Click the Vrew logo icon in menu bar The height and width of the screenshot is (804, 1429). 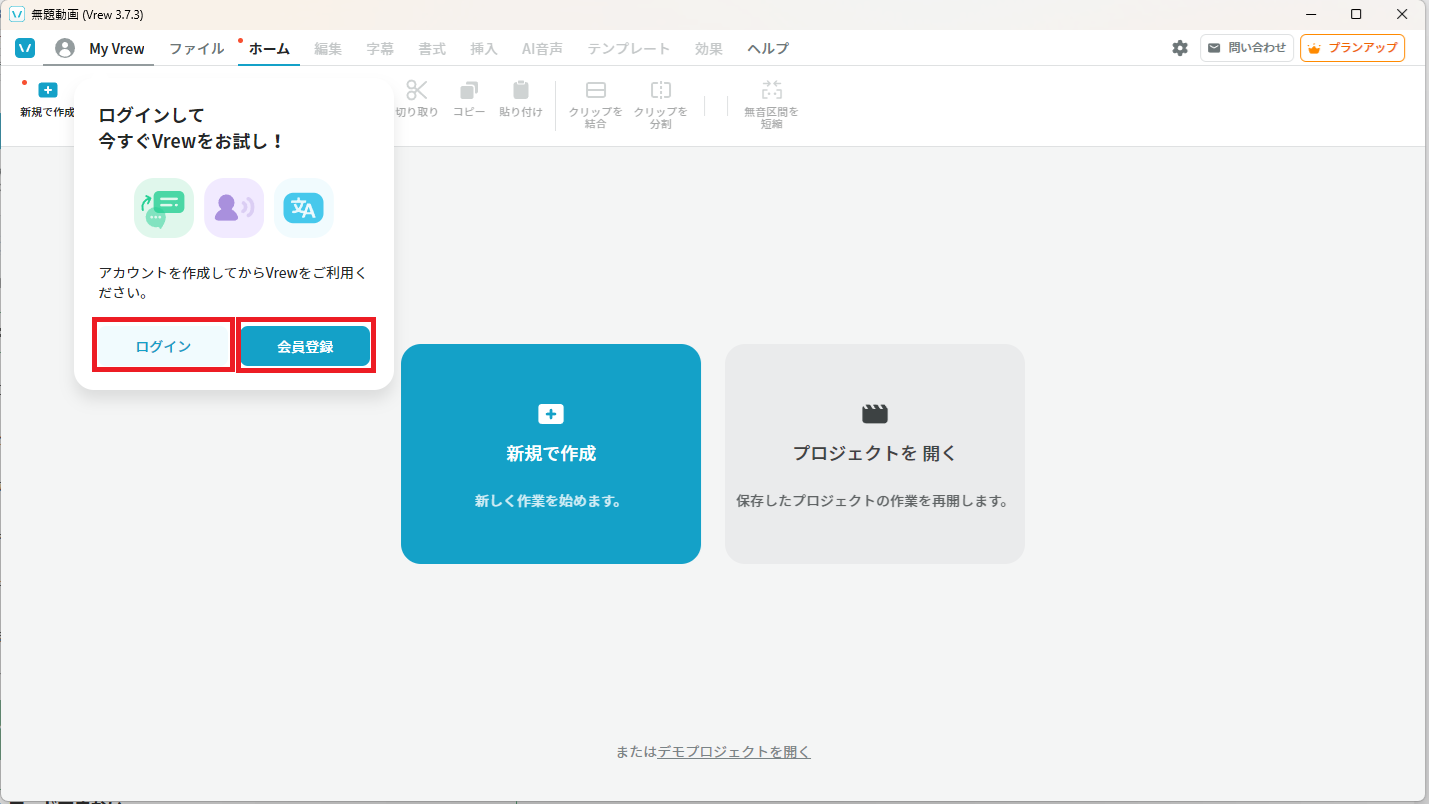pos(25,48)
